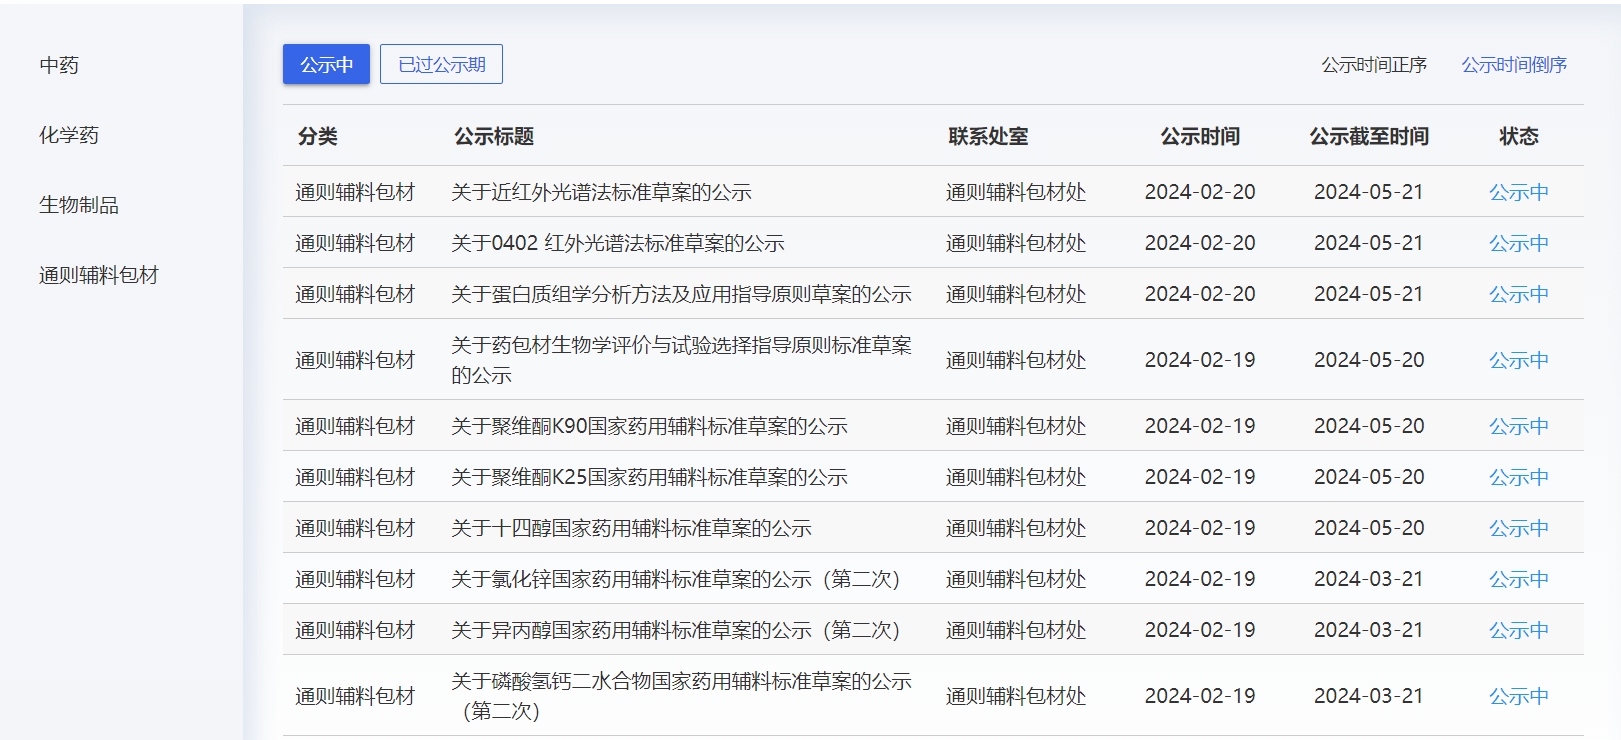Select 通则辅料包材 in the sidebar

click(99, 275)
